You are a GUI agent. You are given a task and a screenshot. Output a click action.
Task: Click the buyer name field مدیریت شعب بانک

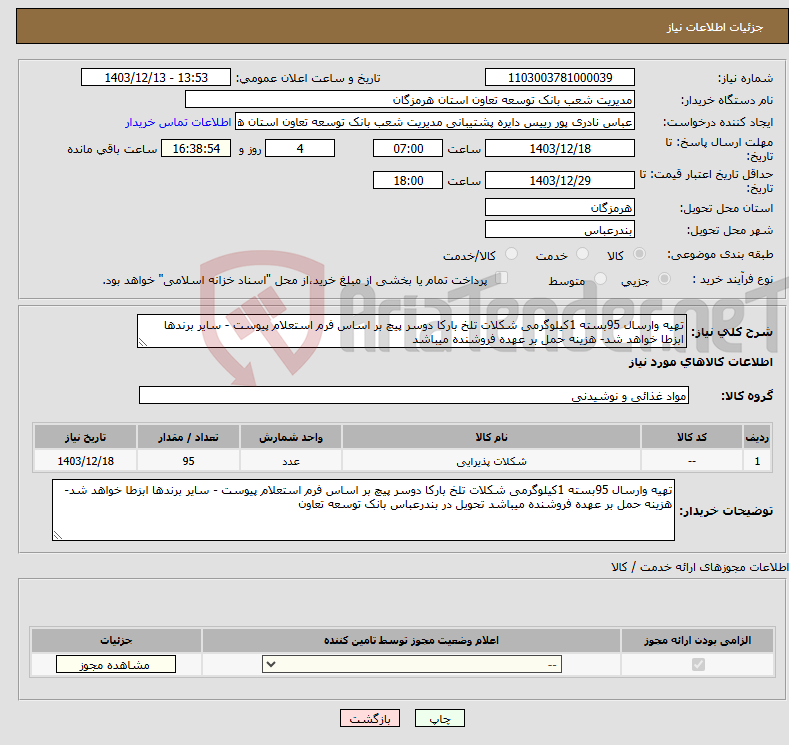click(410, 100)
